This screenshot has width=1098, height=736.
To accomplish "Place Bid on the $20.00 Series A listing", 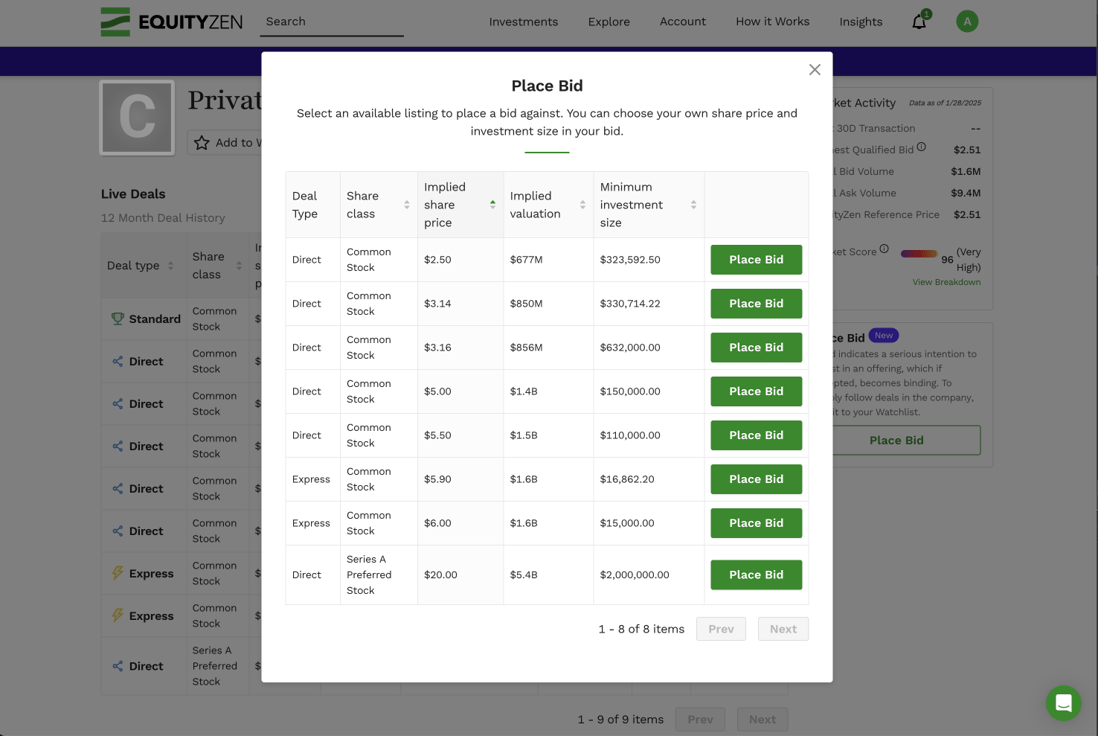I will (756, 574).
